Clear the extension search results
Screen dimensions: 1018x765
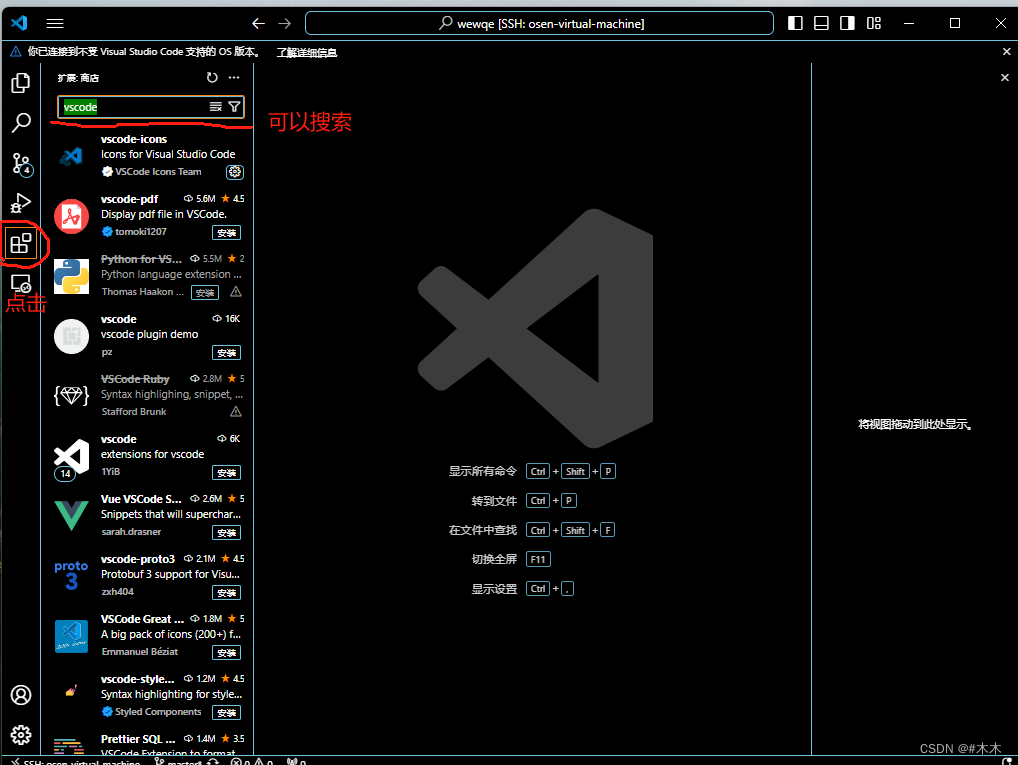[216, 107]
